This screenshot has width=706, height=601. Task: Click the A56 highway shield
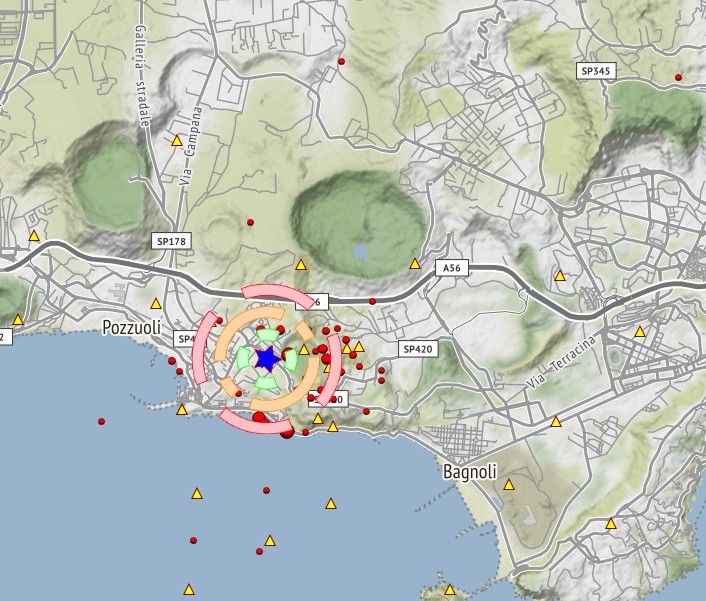point(452,268)
